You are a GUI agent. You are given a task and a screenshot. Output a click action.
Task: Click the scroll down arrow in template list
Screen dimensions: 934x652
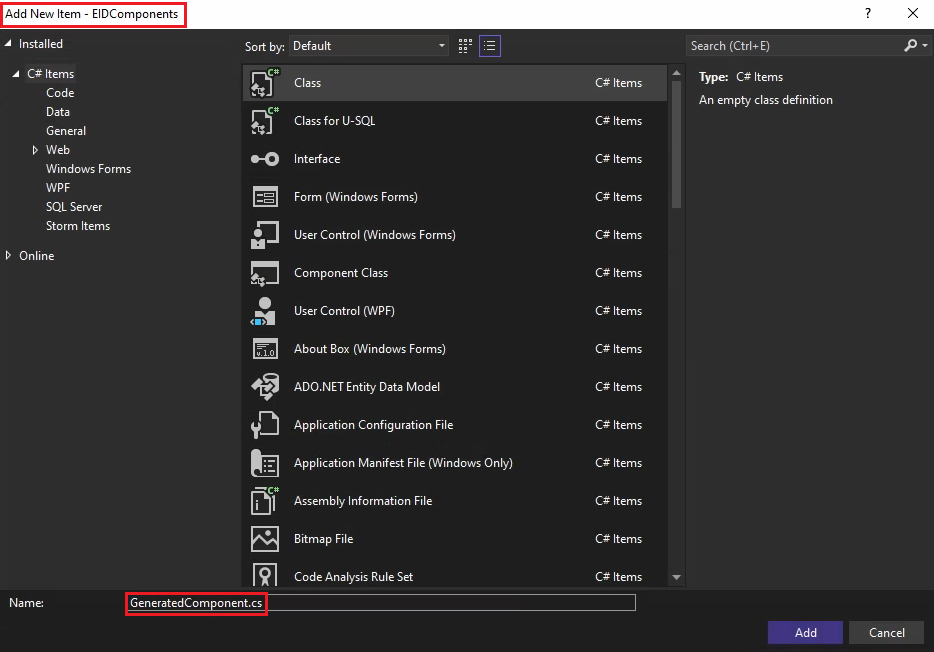[676, 577]
